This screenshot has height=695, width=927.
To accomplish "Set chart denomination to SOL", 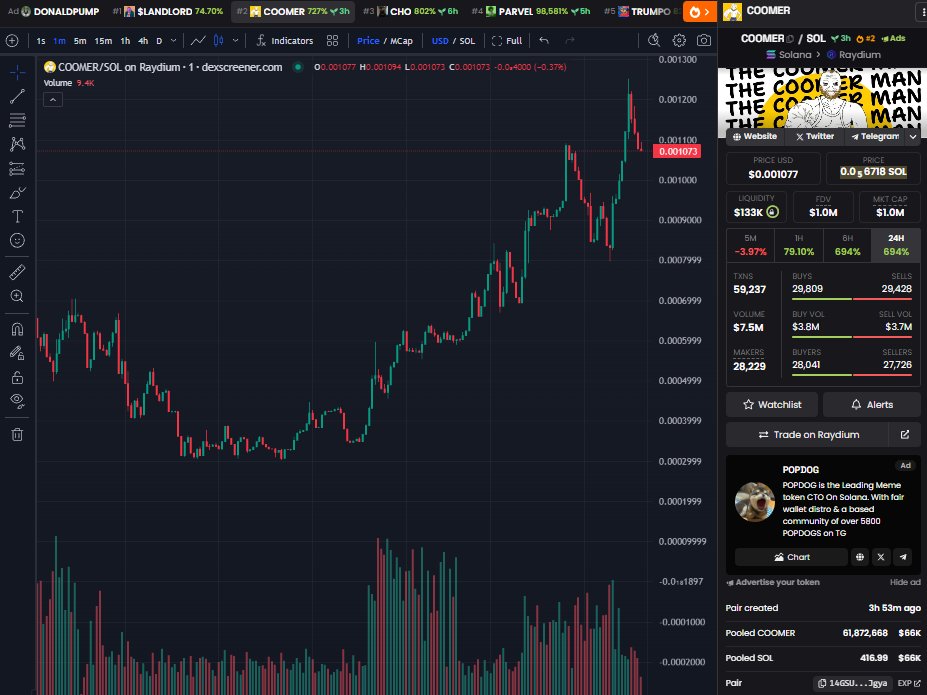I will 467,41.
